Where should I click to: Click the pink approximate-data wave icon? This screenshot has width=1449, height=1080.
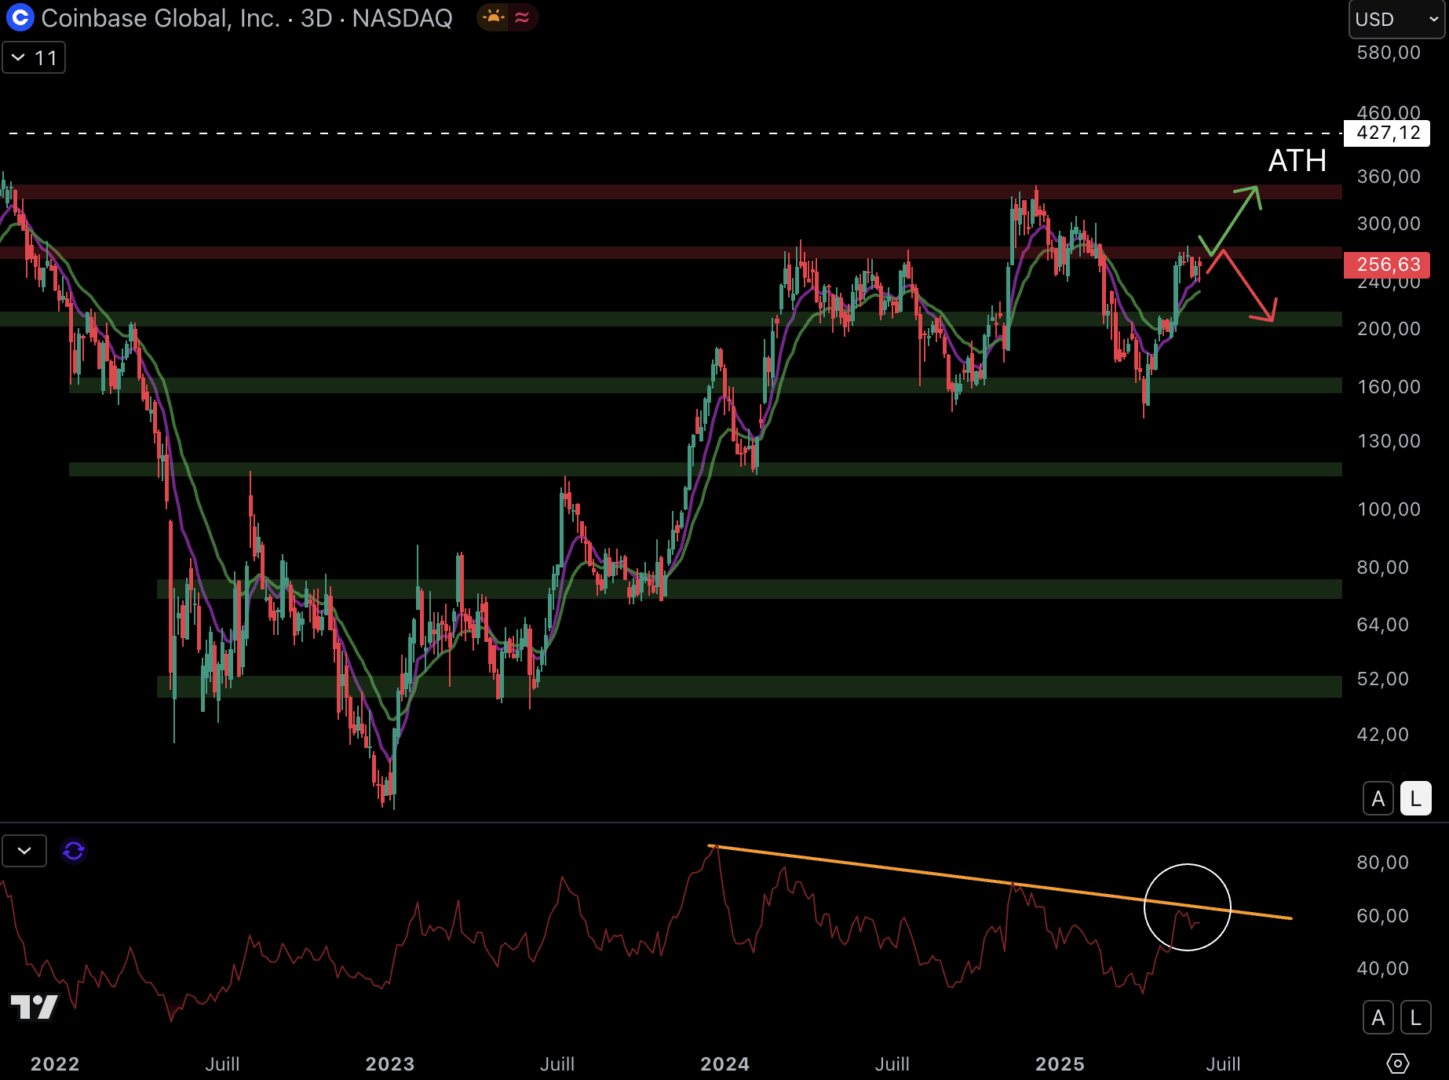[x=522, y=17]
